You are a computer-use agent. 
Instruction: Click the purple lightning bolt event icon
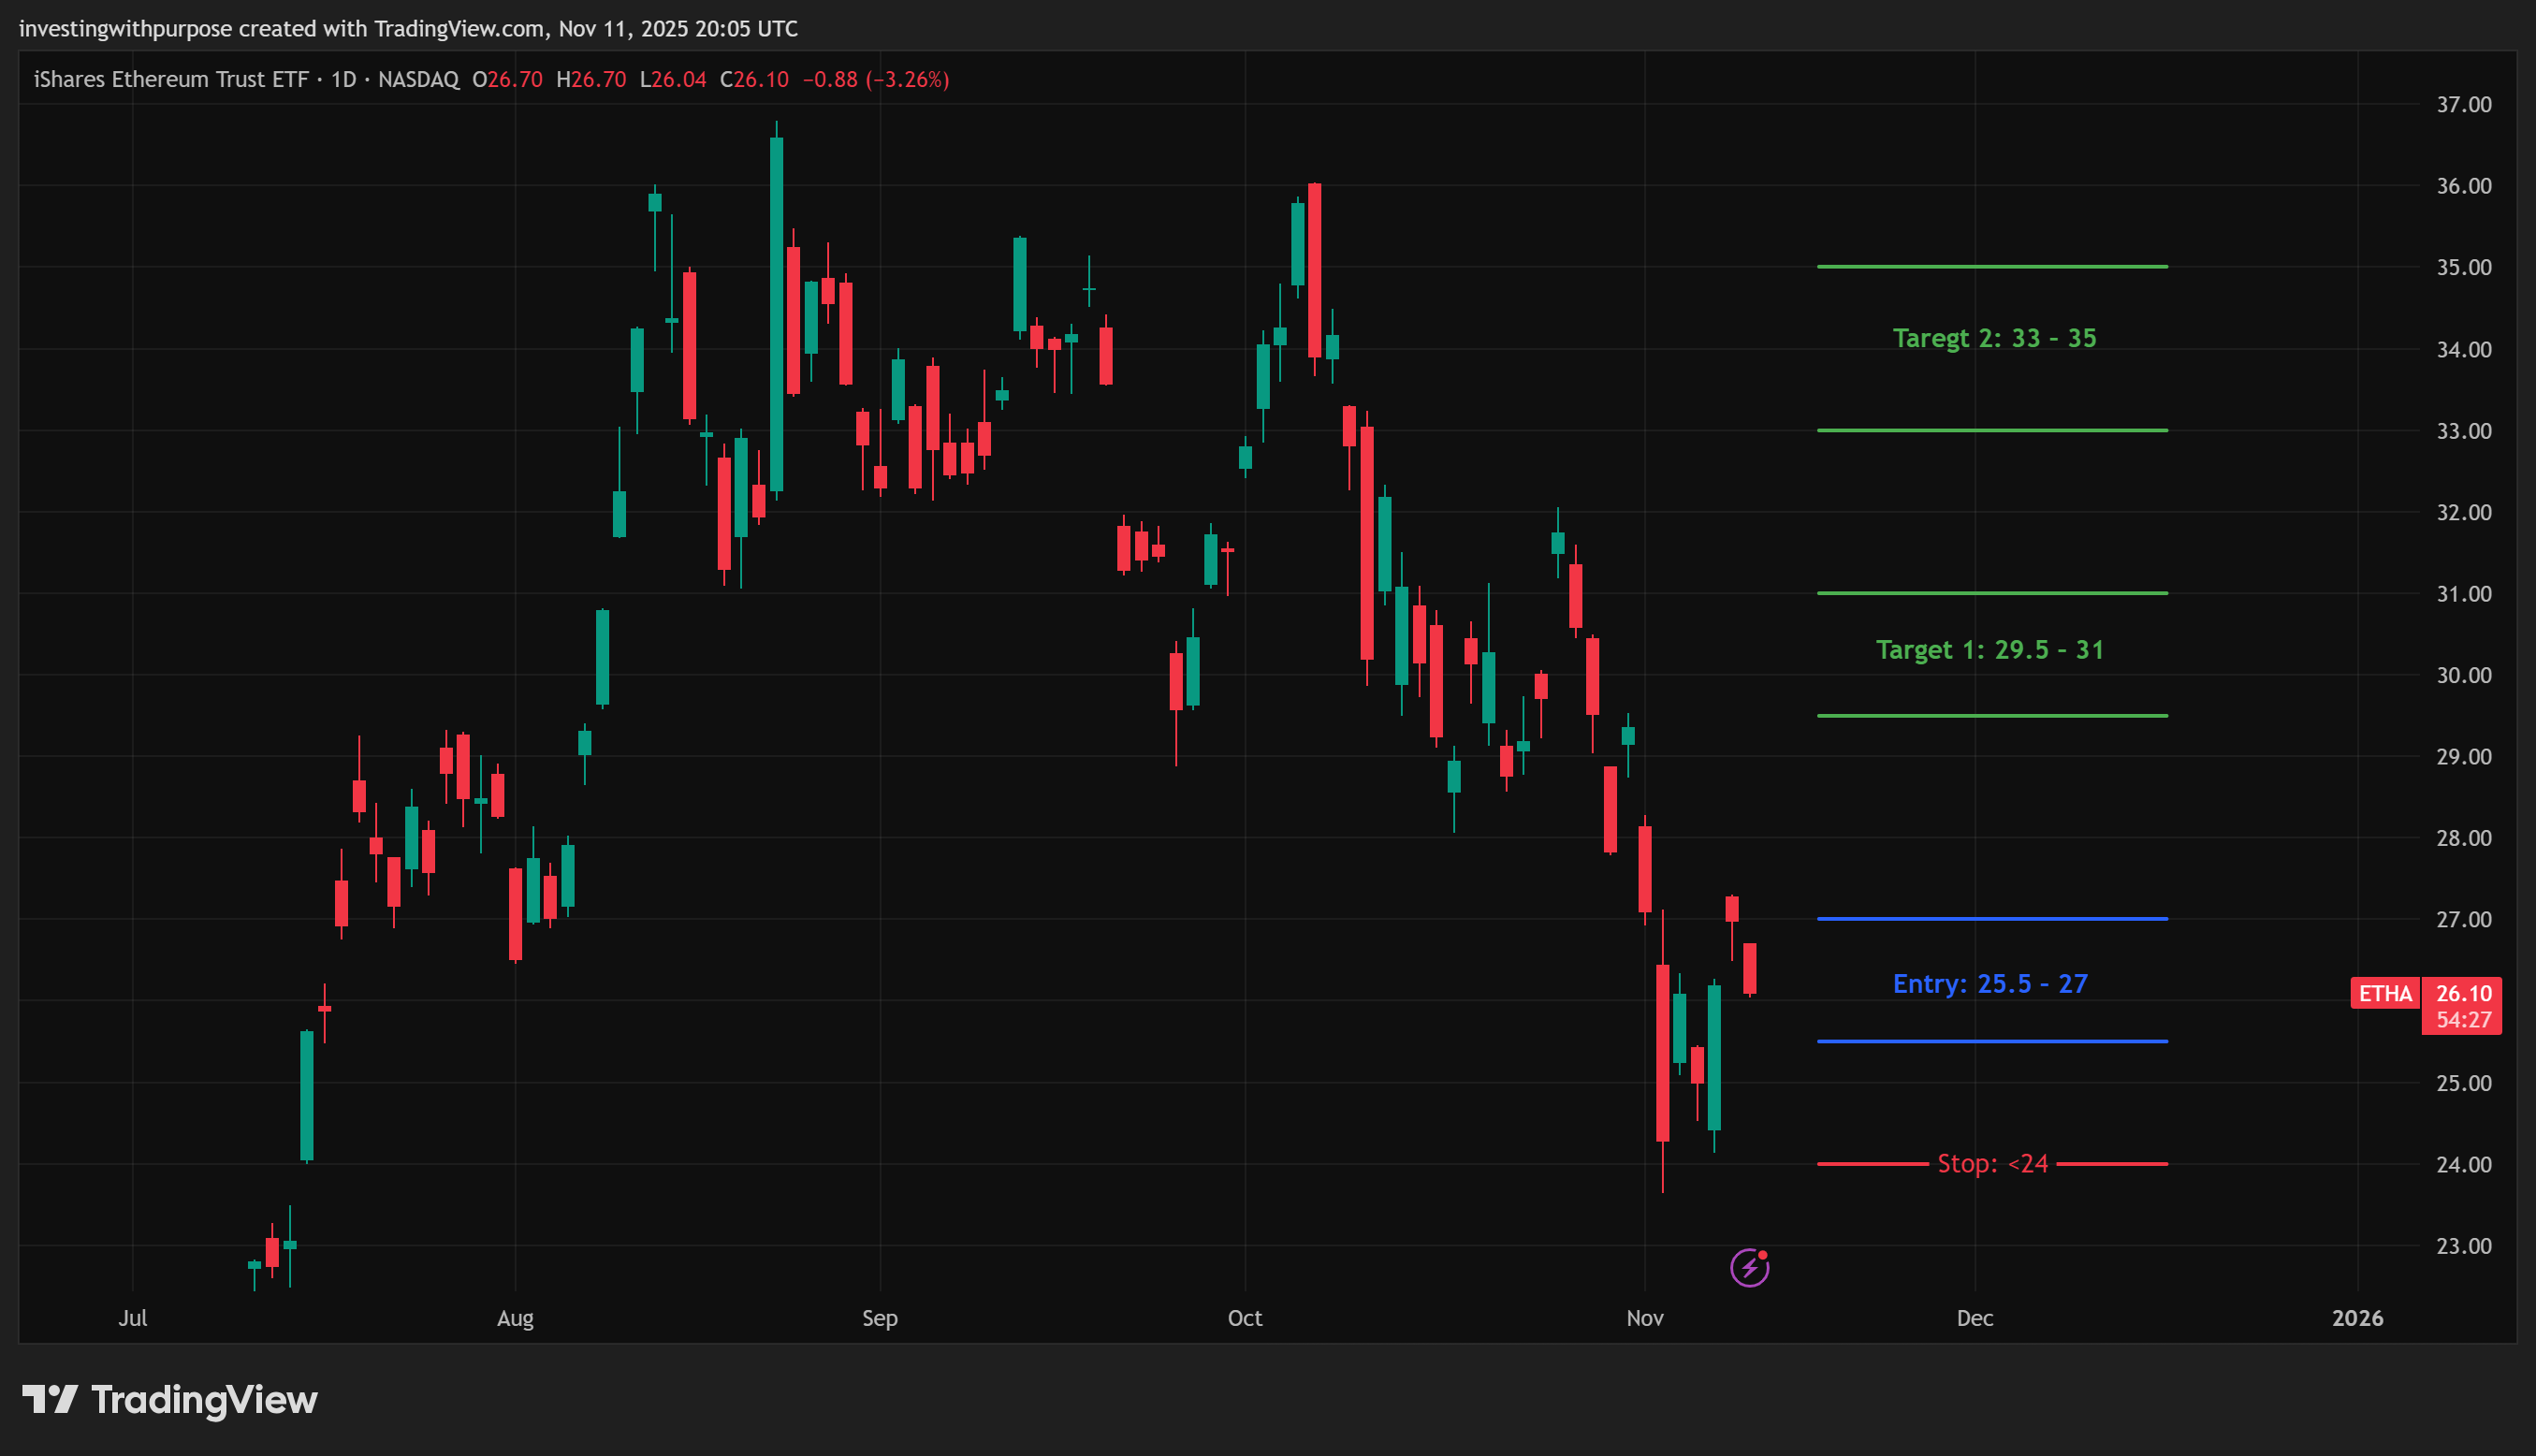(x=1749, y=1268)
